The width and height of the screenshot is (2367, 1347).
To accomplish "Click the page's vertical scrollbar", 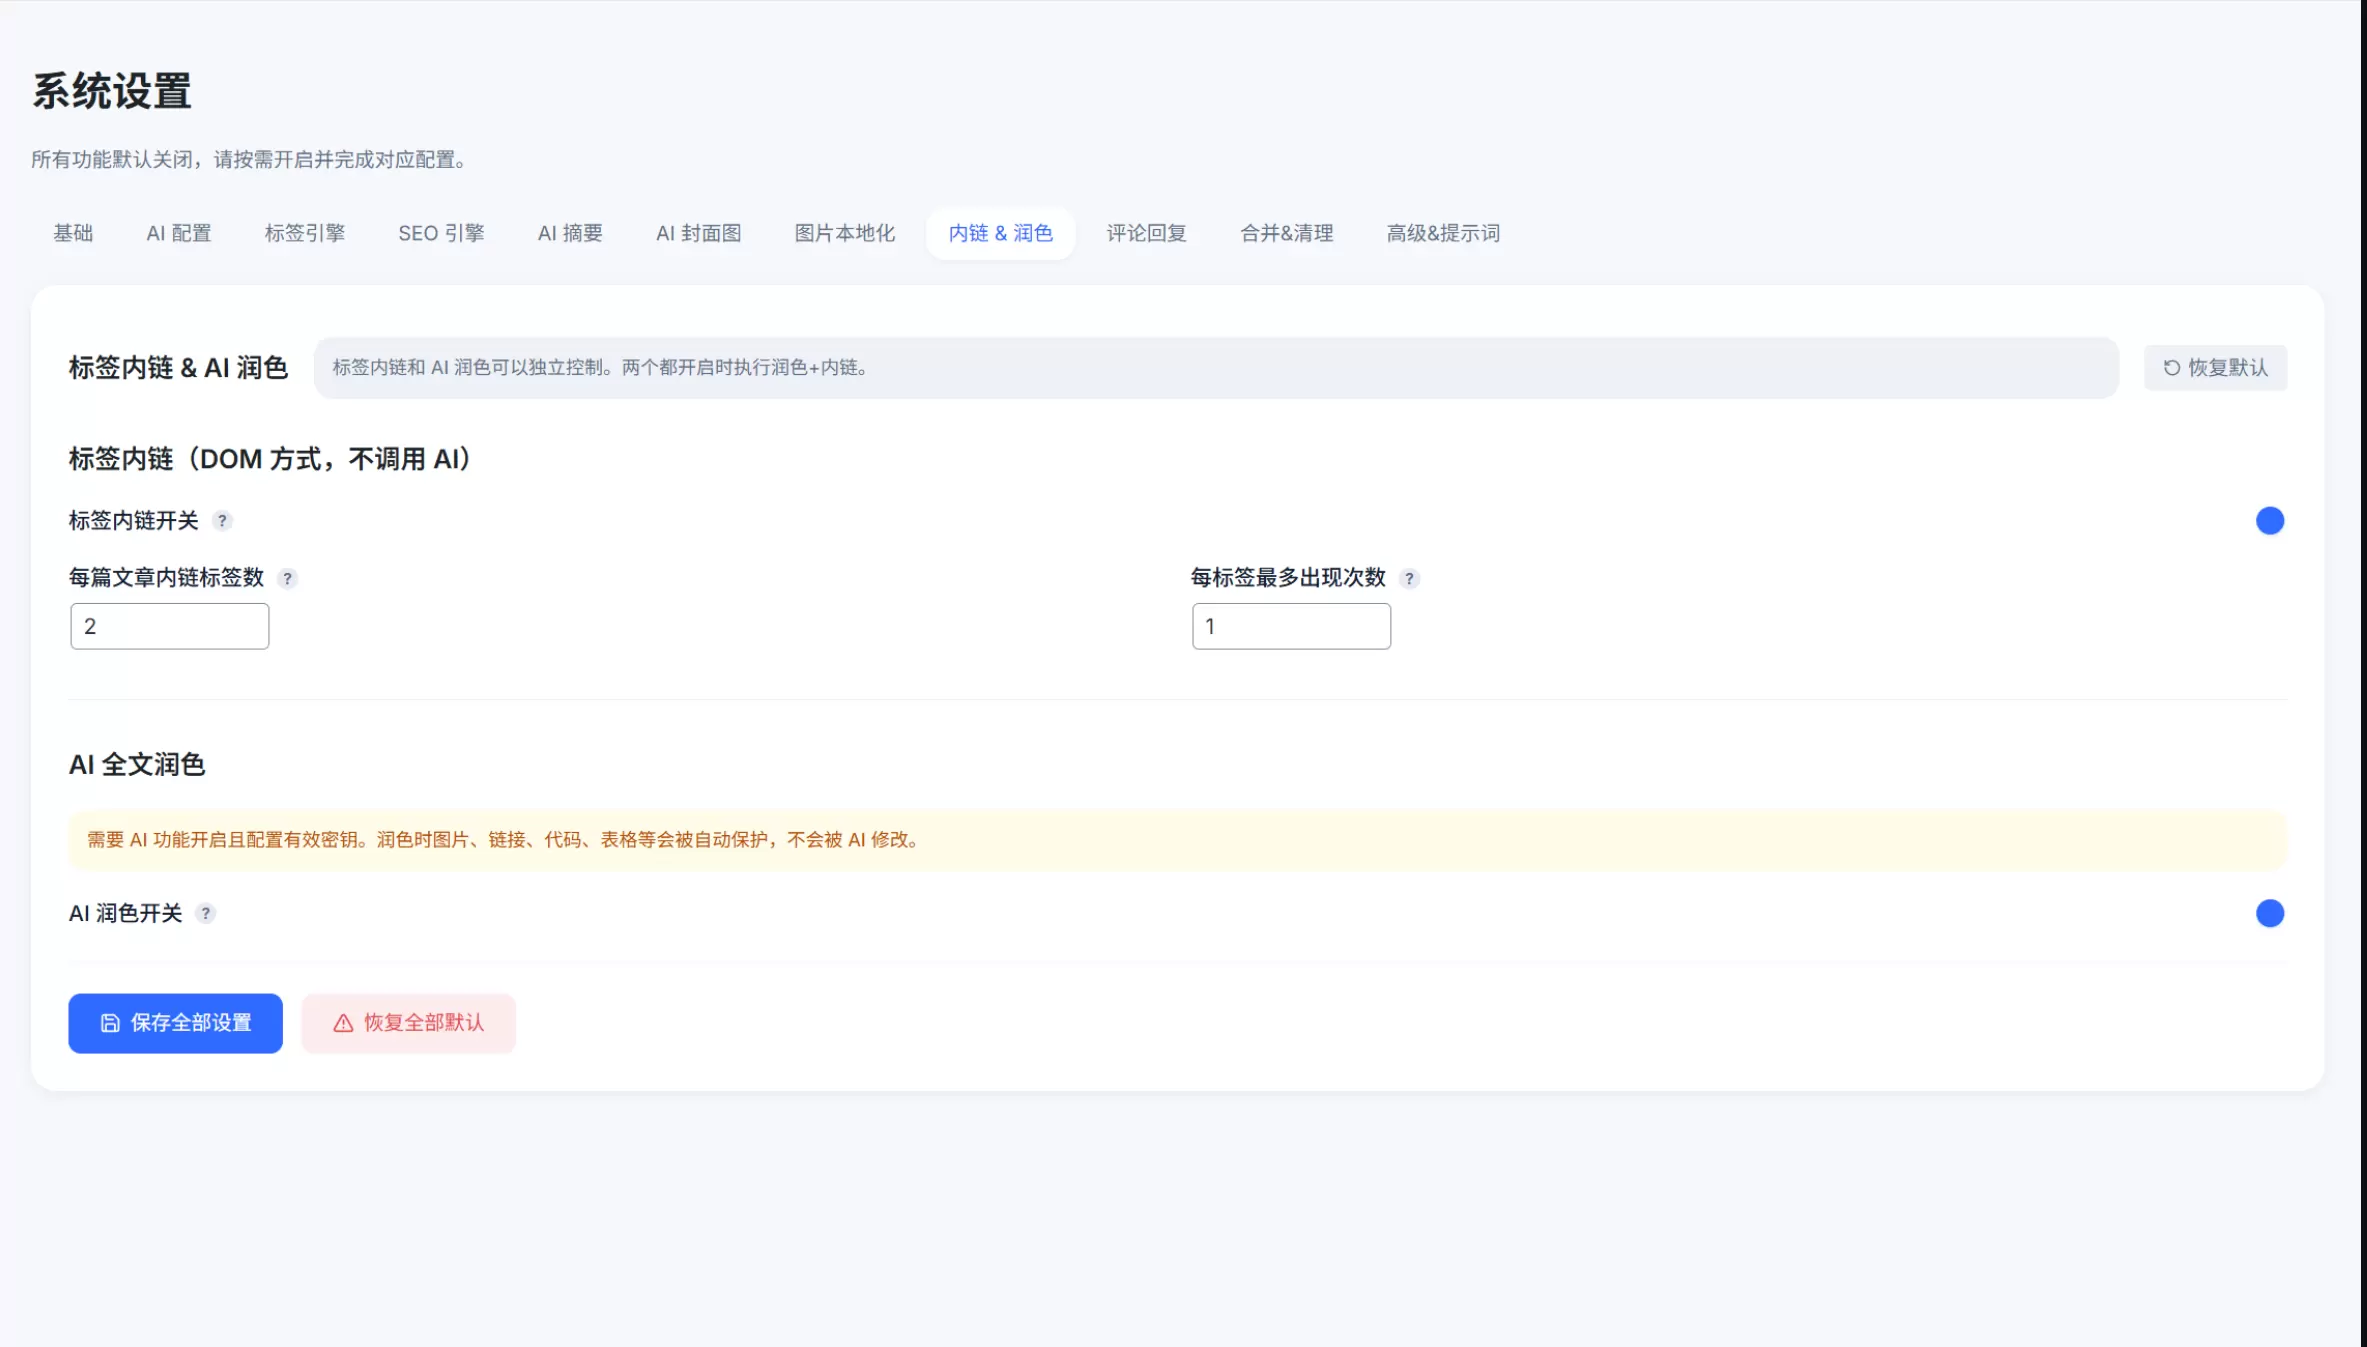I will (2363, 673).
